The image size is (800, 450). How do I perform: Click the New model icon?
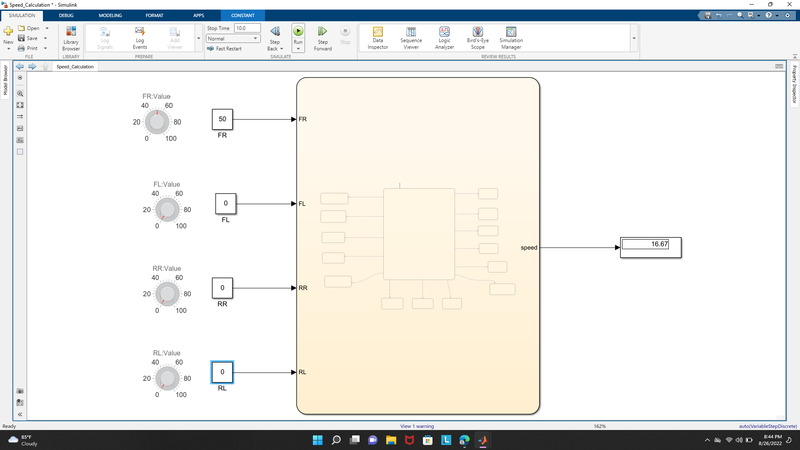8,32
